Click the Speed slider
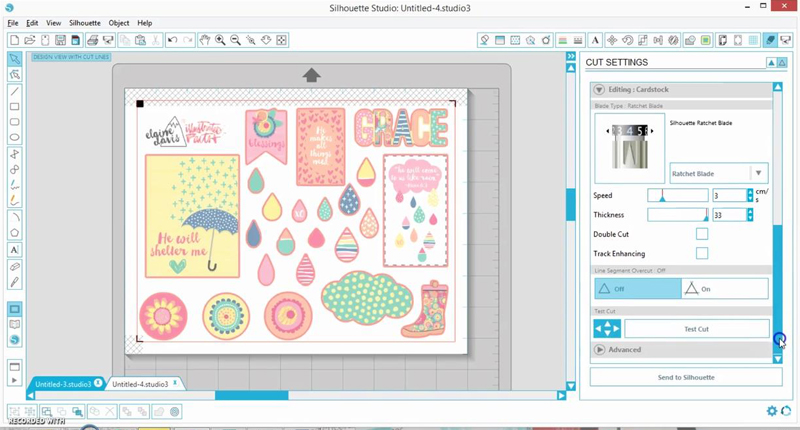The image size is (800, 430). (678, 195)
